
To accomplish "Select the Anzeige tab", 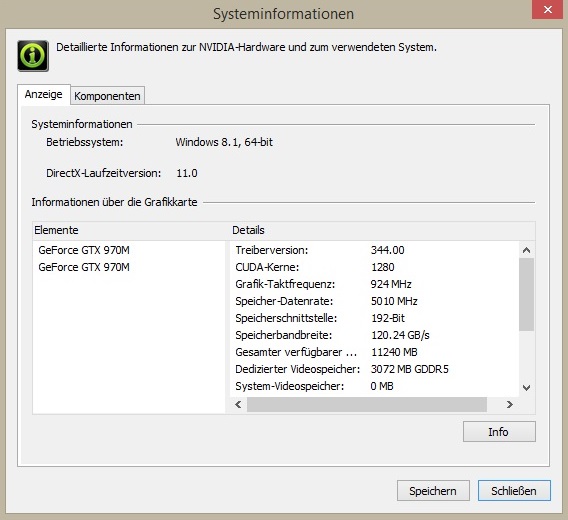I will (x=43, y=95).
